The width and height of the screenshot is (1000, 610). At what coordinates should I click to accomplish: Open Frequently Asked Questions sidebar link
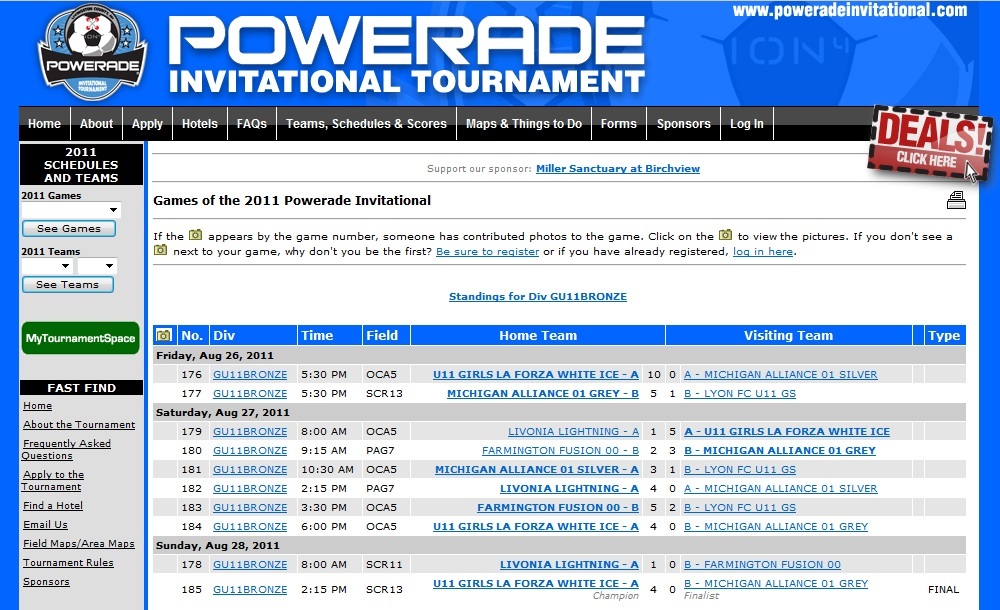[x=66, y=449]
